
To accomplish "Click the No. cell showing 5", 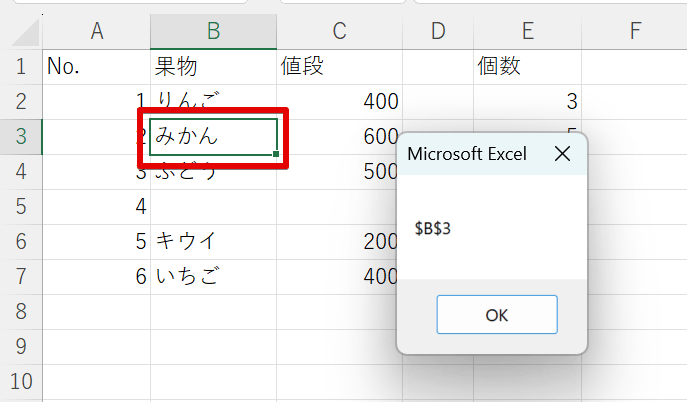I will click(x=96, y=242).
